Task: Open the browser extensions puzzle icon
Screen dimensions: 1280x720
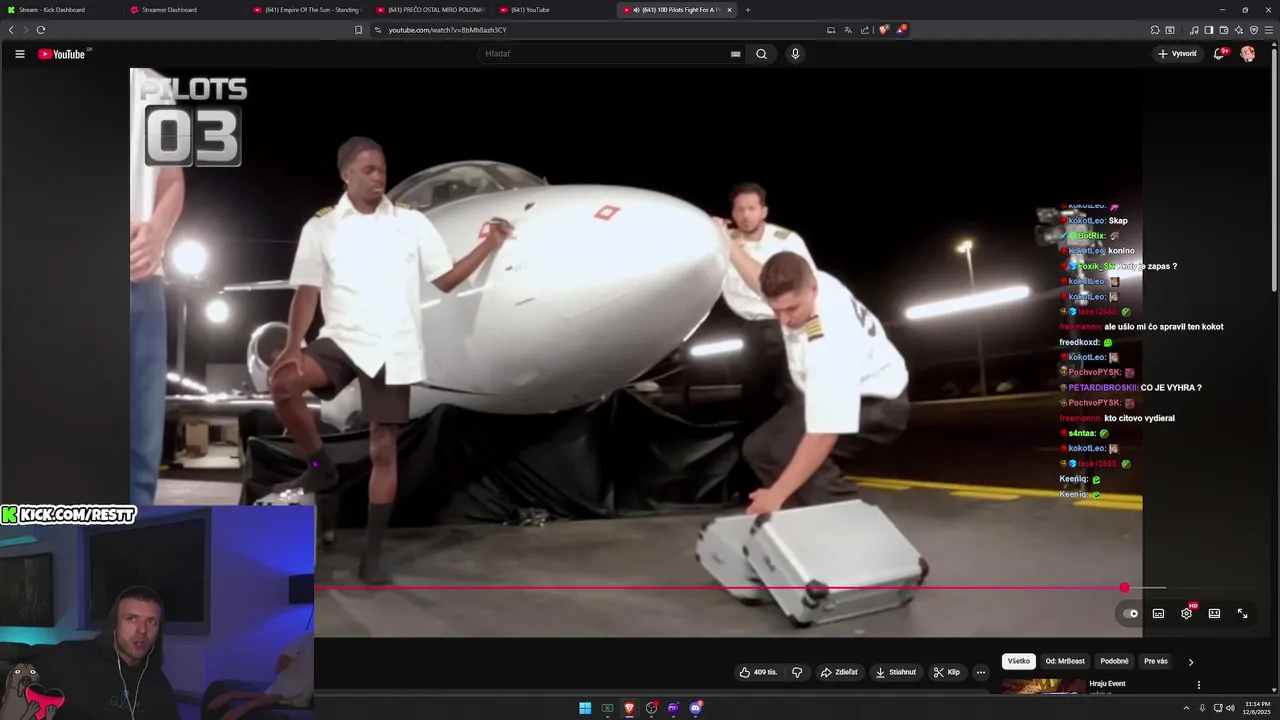Action: (1155, 30)
